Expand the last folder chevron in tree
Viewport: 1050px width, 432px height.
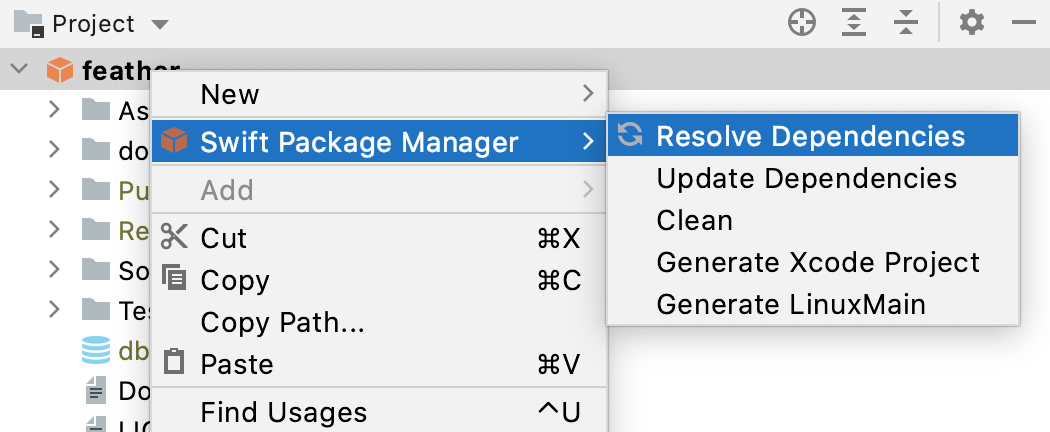55,309
